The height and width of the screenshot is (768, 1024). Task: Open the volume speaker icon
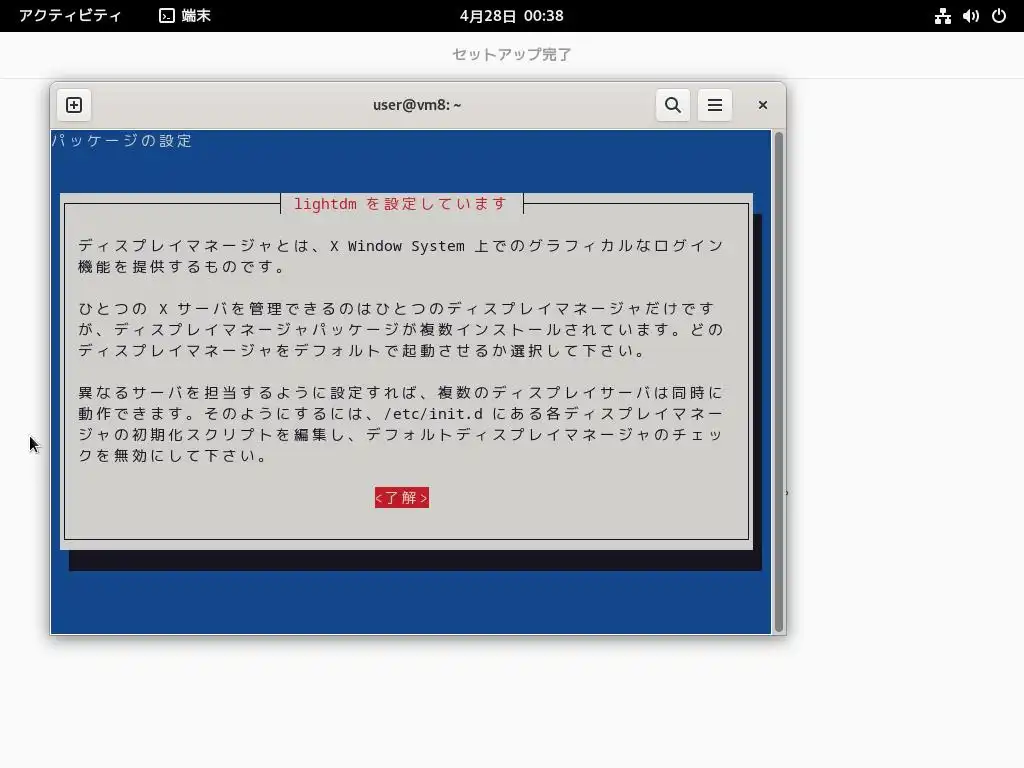coord(970,16)
